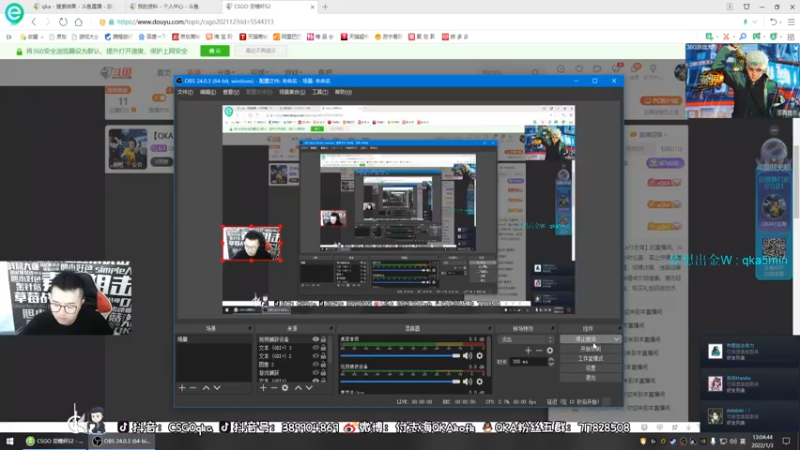The height and width of the screenshot is (450, 800).
Task: Switch to the 我的资料 个人中心 browser tab
Action: click(168, 7)
